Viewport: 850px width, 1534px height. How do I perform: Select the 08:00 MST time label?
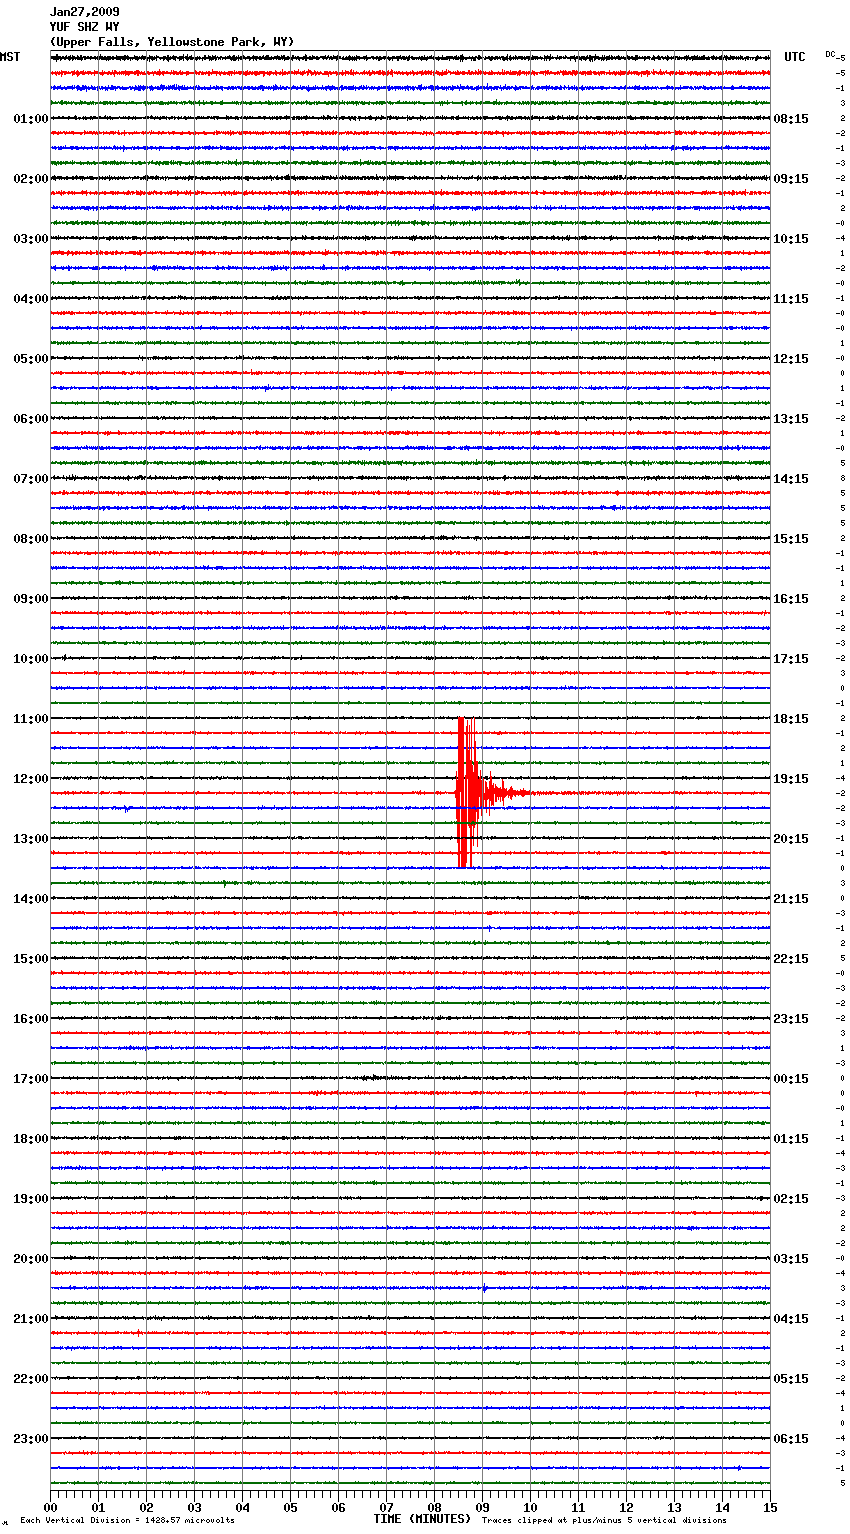31,539
